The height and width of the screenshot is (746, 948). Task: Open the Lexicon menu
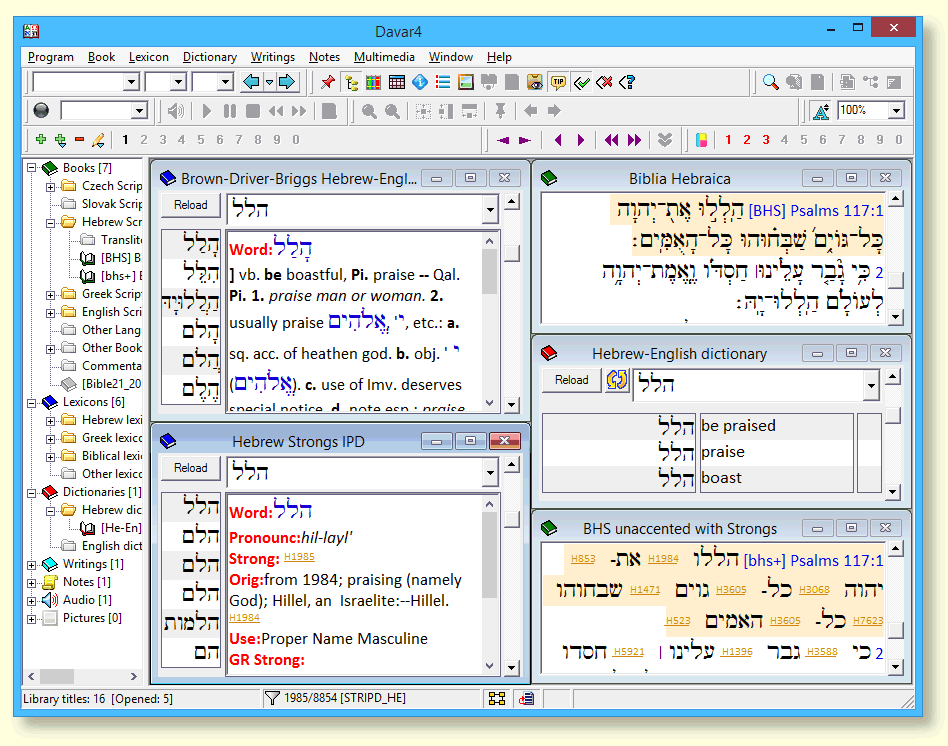click(x=149, y=57)
